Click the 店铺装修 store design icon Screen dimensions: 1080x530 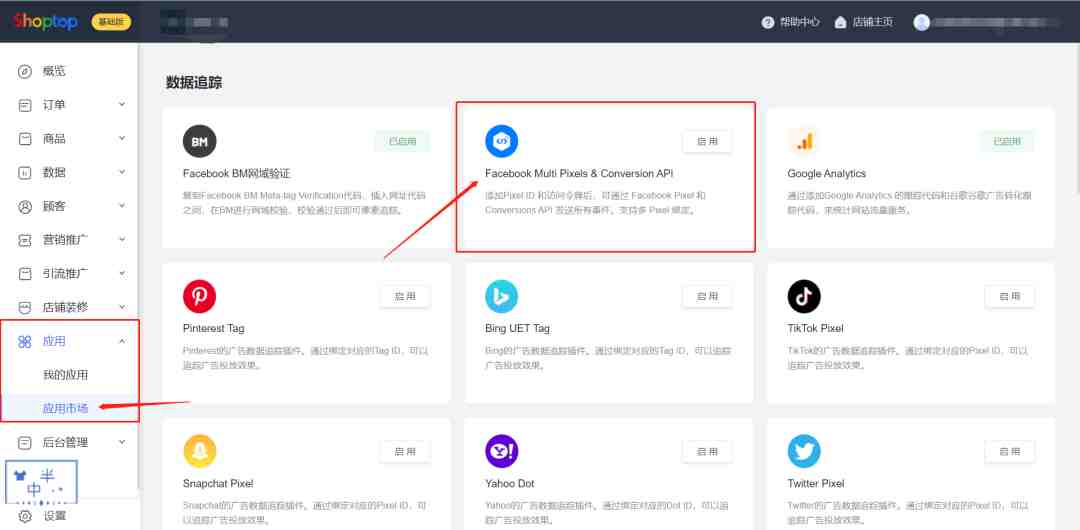tap(25, 307)
